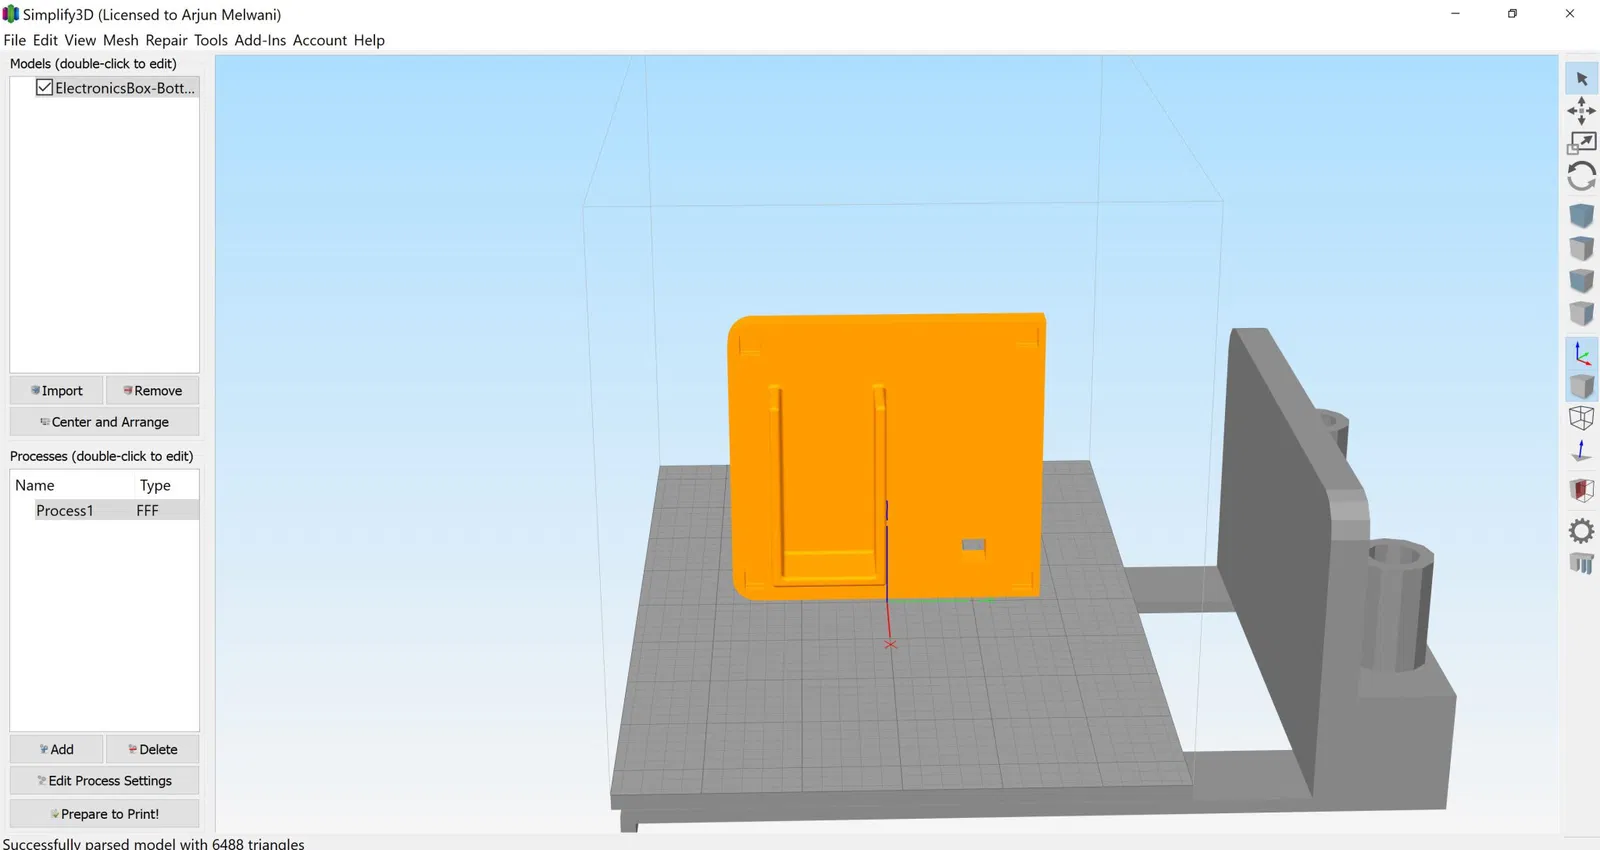Switch to the front view cube

(x=1581, y=281)
